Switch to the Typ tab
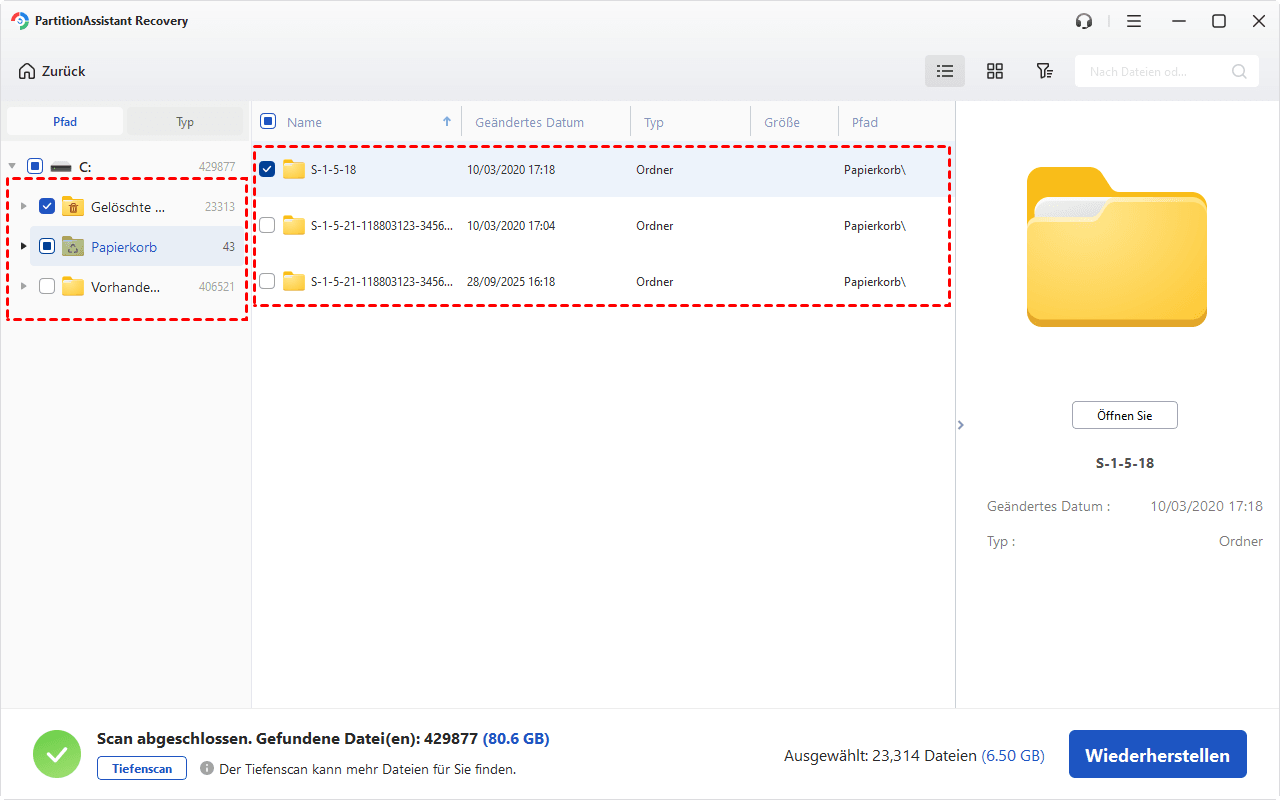The image size is (1280, 800). 185,121
